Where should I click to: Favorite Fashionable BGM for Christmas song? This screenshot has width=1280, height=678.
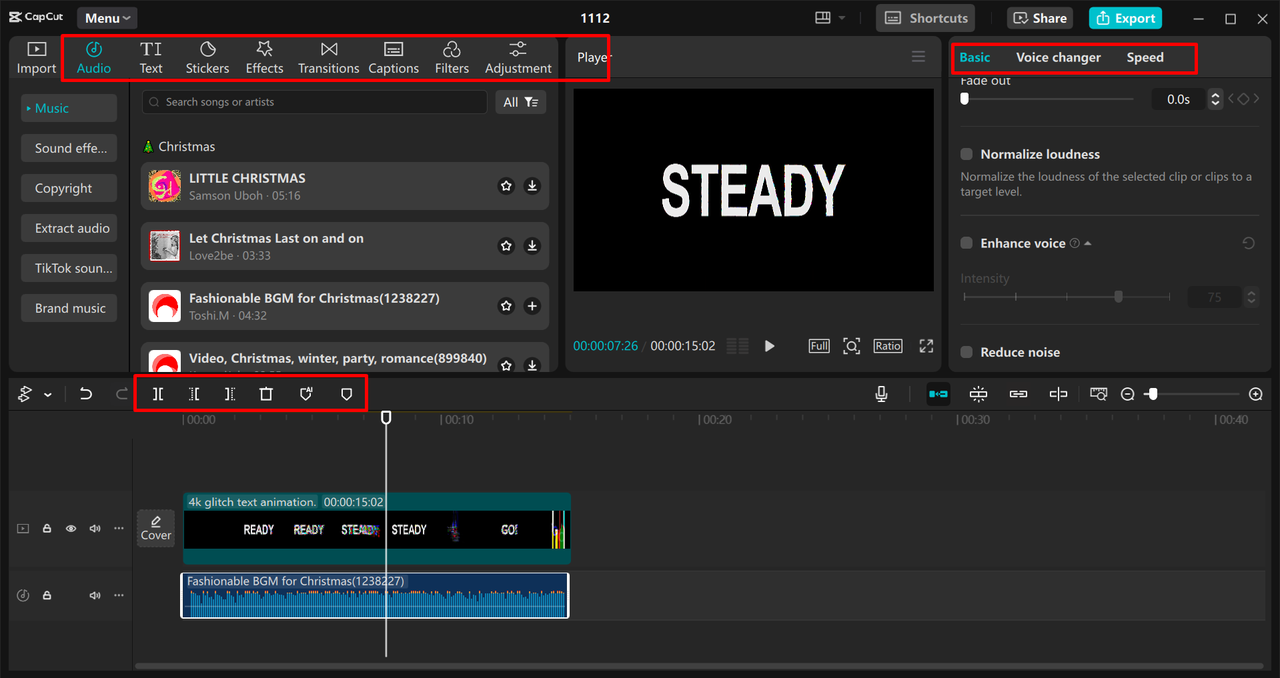click(506, 306)
